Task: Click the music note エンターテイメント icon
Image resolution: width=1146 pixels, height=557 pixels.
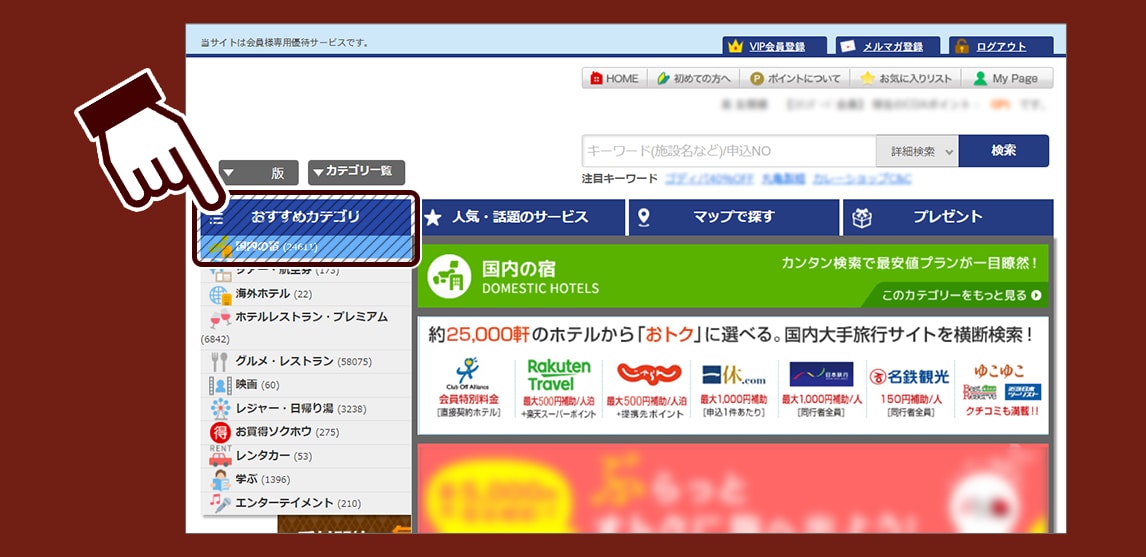Action: click(x=220, y=503)
